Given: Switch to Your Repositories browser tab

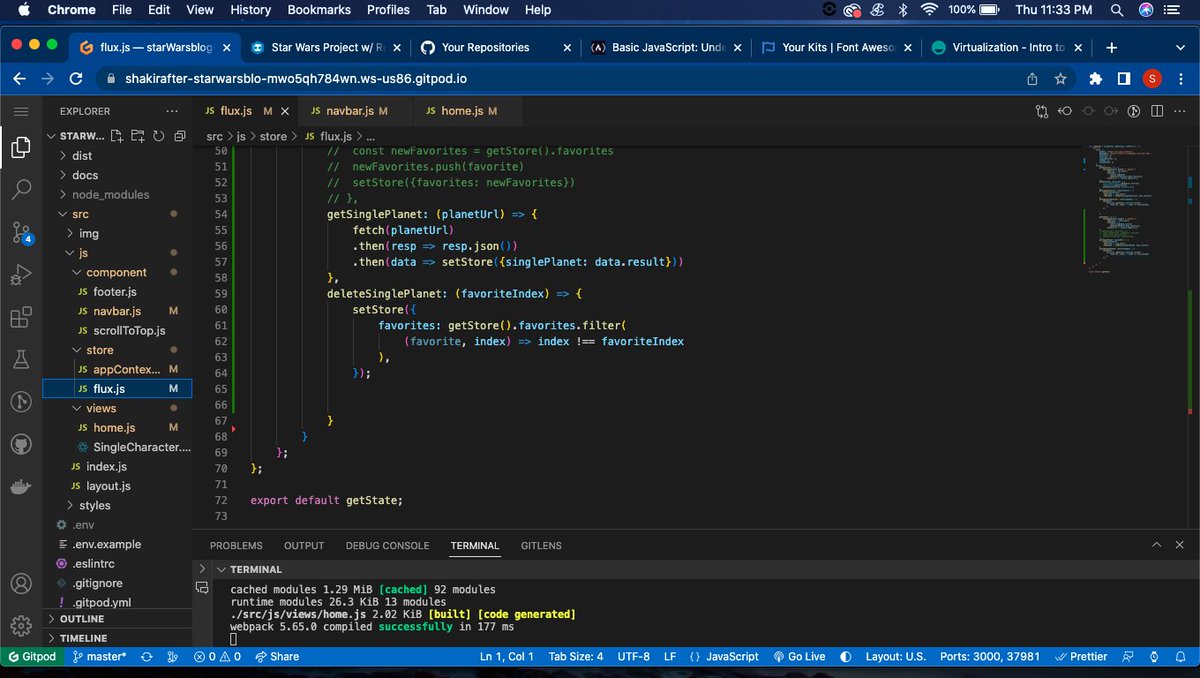Looking at the screenshot, I should coord(496,47).
